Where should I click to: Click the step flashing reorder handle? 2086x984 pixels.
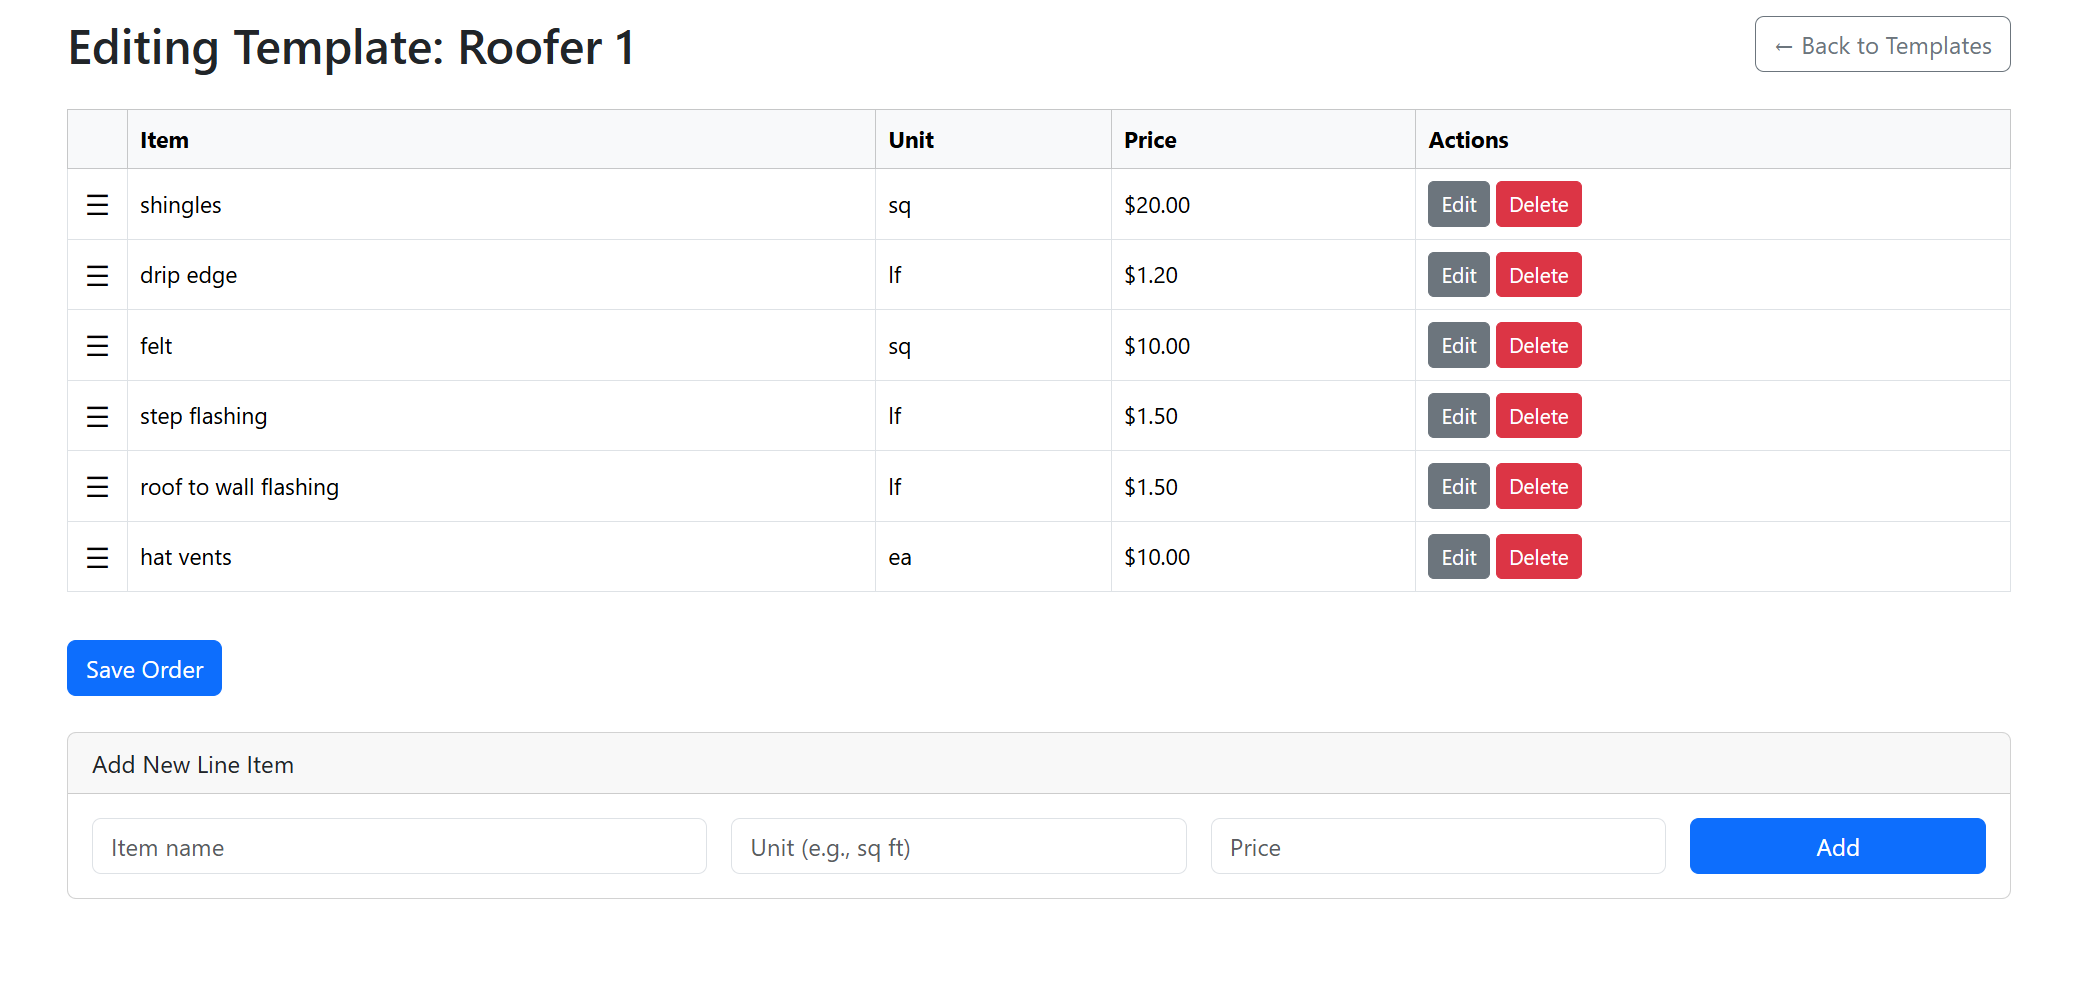click(97, 417)
